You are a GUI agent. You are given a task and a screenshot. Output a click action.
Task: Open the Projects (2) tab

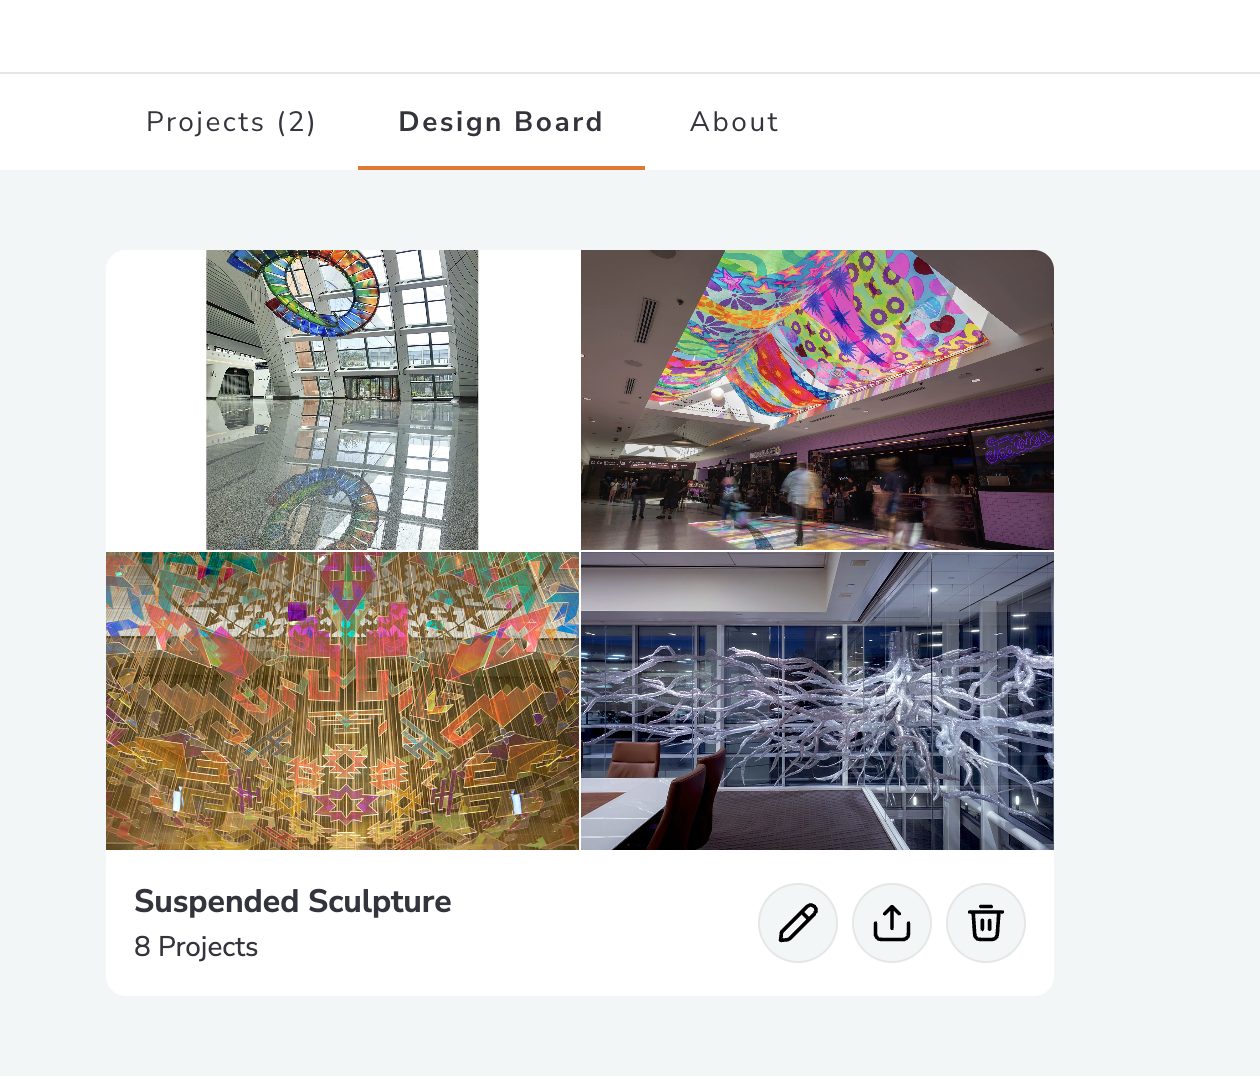pyautogui.click(x=231, y=122)
